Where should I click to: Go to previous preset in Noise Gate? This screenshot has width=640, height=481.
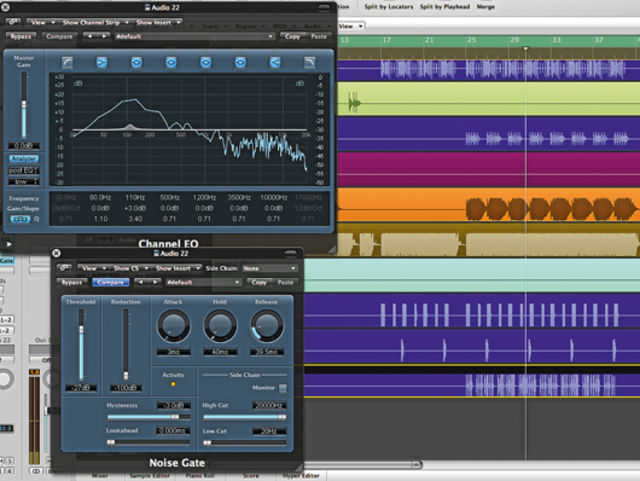(x=140, y=282)
